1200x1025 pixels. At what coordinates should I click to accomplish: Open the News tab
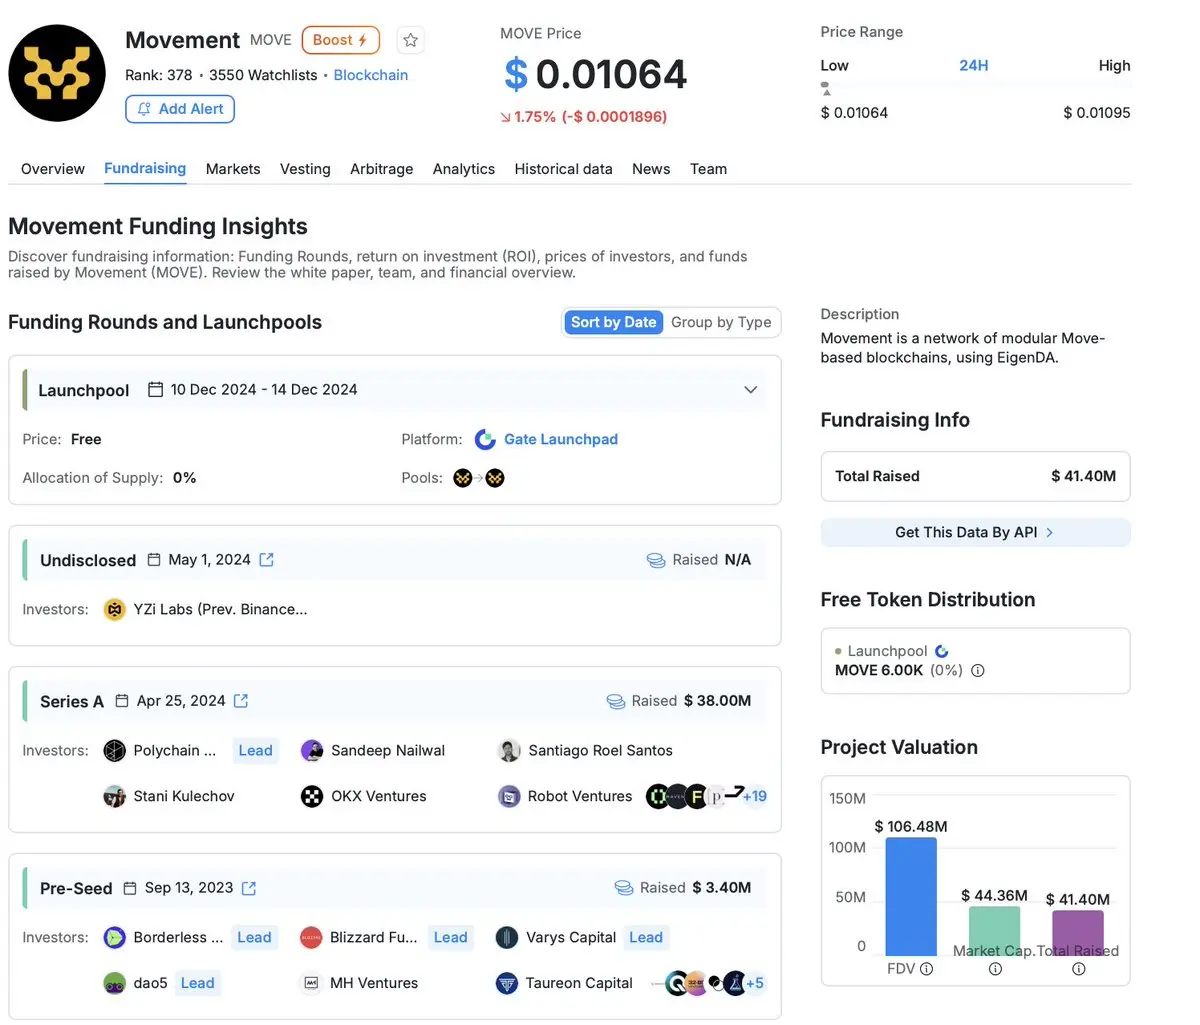tap(651, 169)
